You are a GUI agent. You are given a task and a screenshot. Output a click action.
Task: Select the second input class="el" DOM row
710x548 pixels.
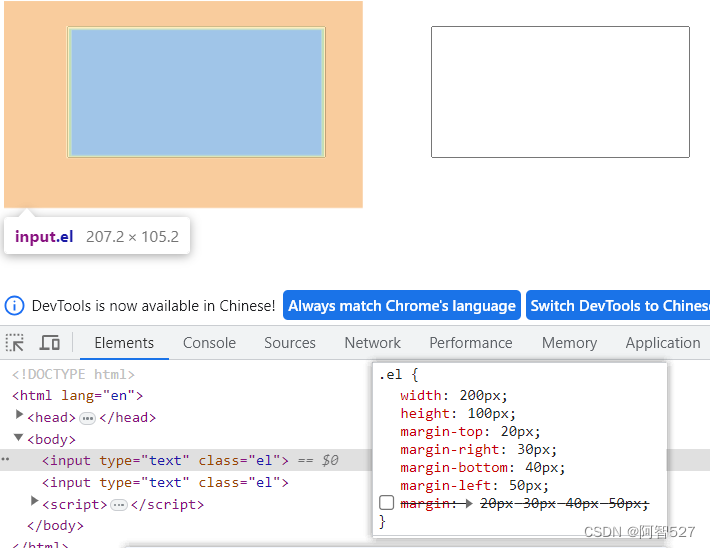[165, 482]
